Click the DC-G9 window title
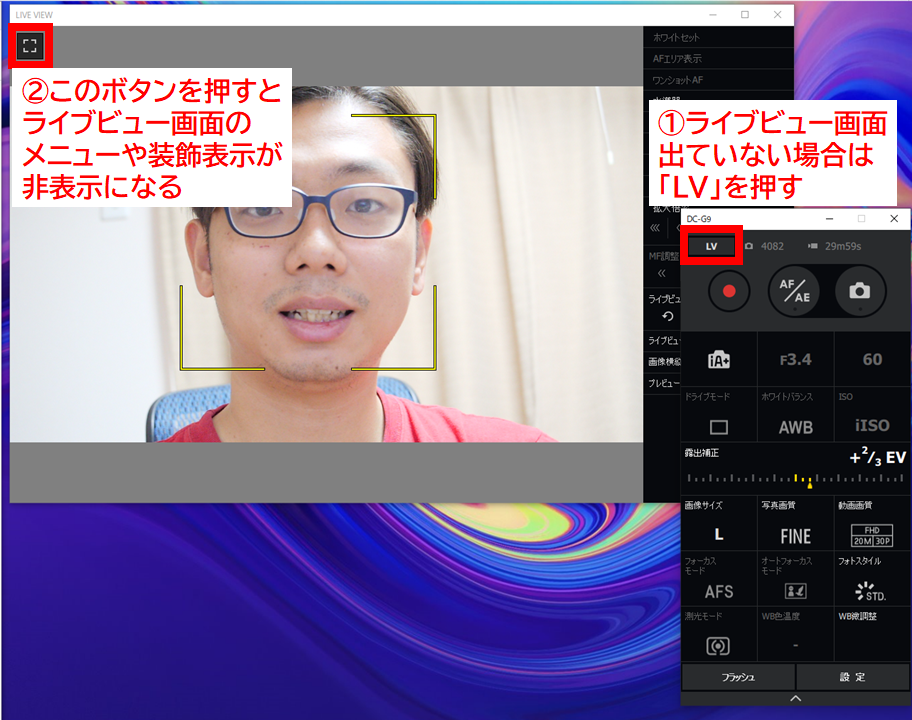The width and height of the screenshot is (912, 720). coord(699,219)
